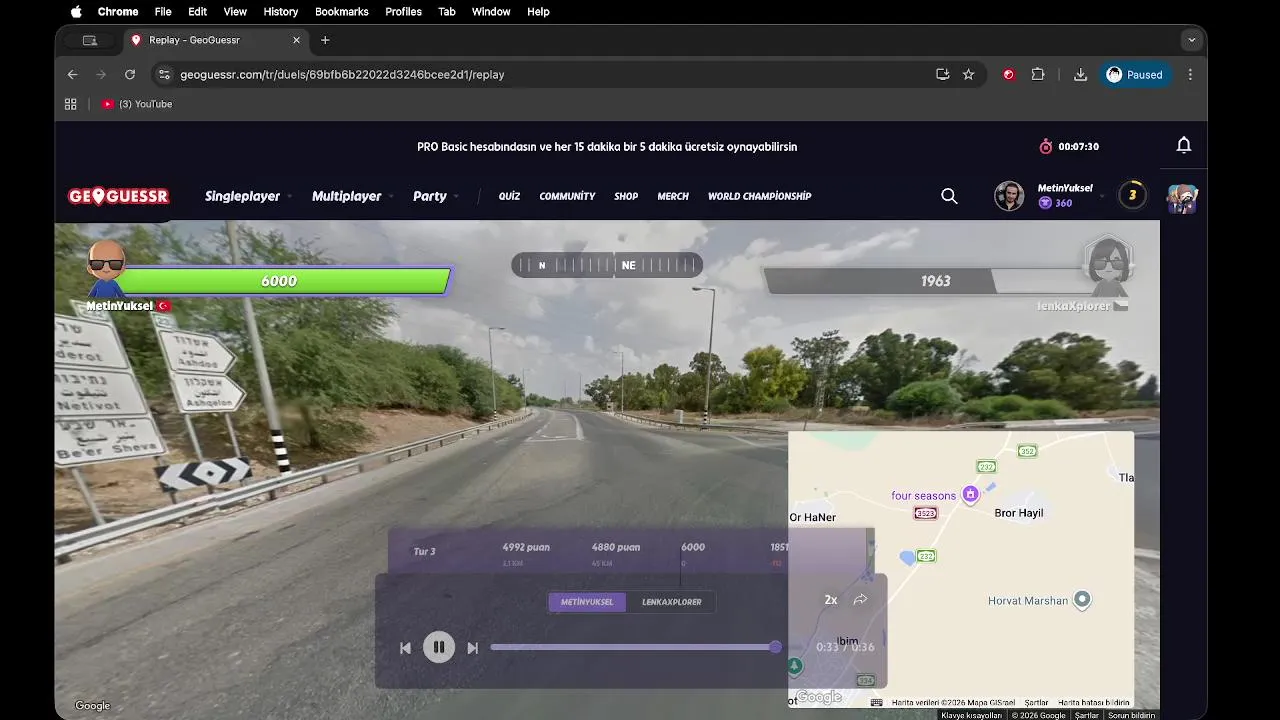Bookmark this tab with star icon
Viewport: 1280px width, 720px height.
pos(968,74)
